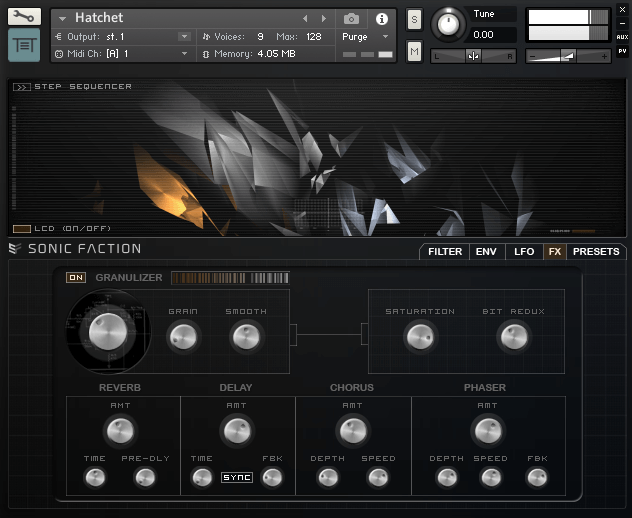
Task: Open instrument edit mode with the wrench icon
Action: click(x=24, y=17)
